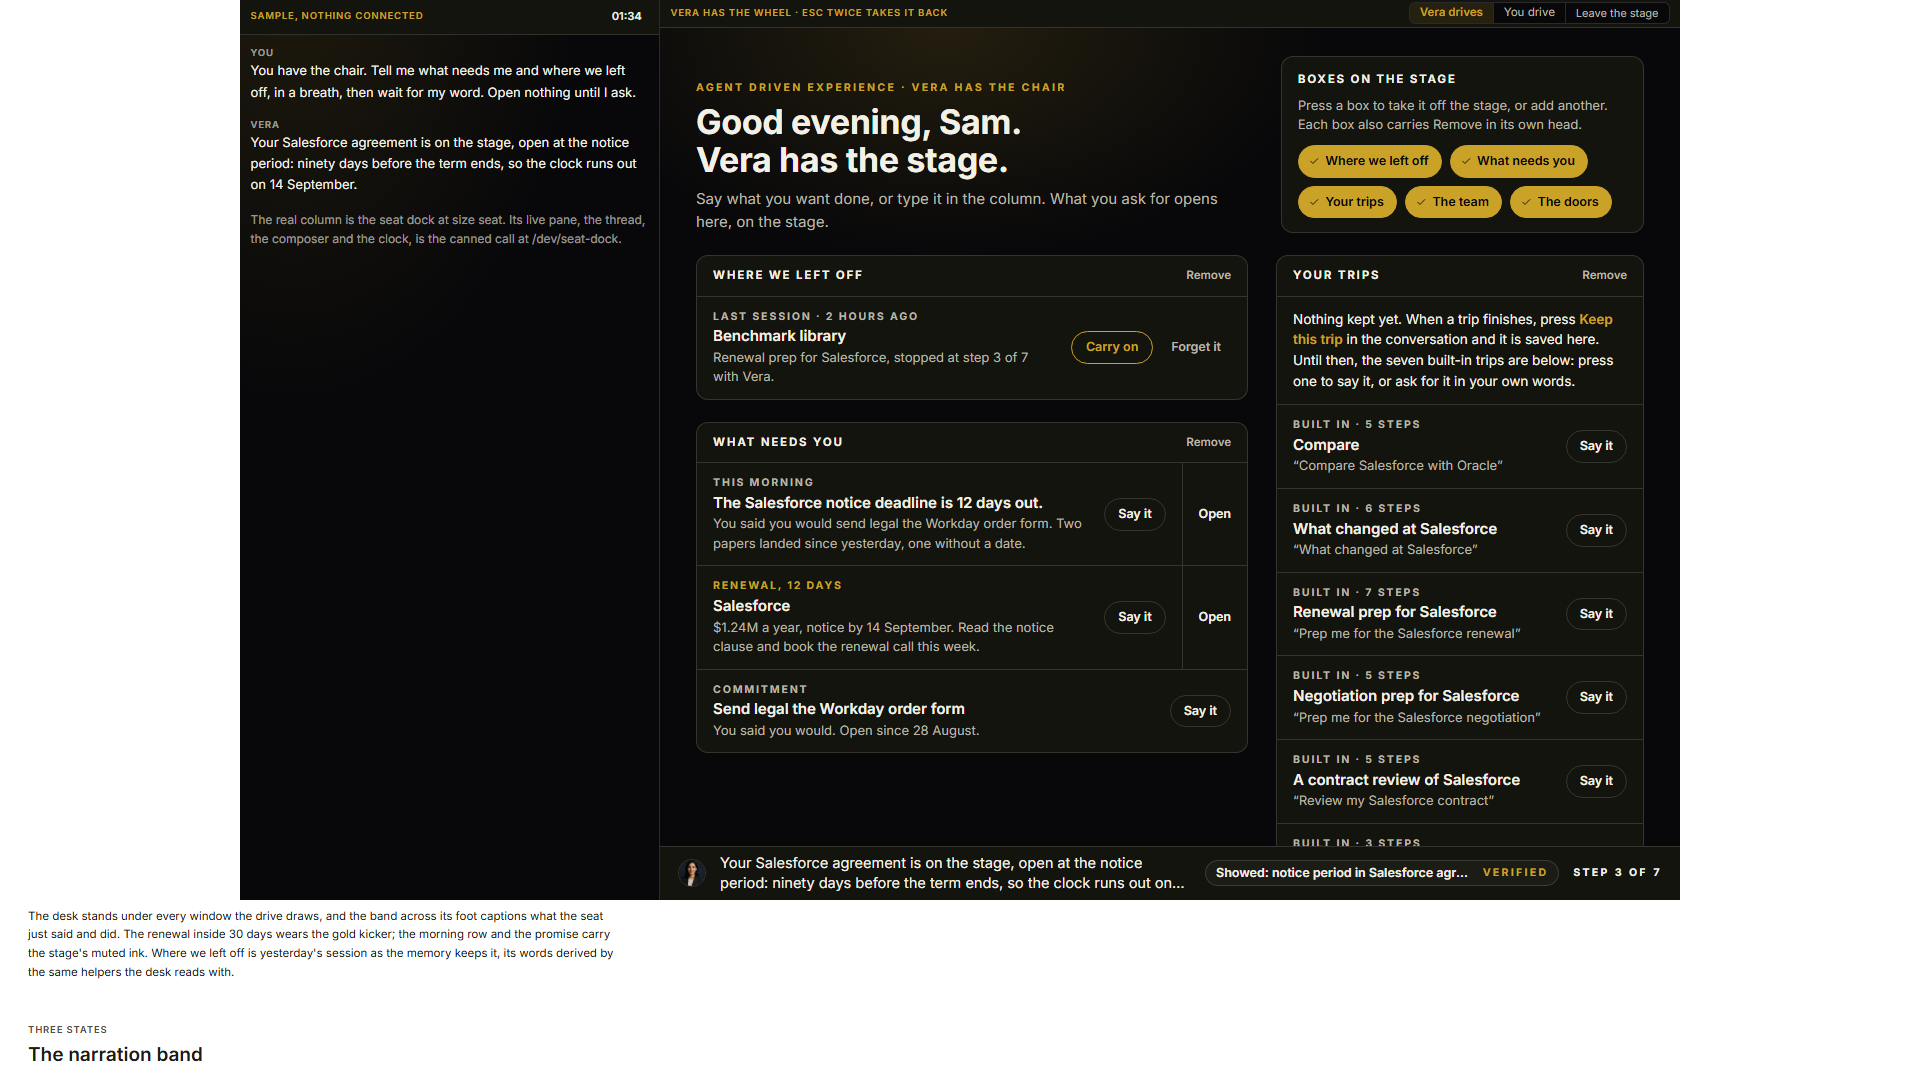Screen dimensions: 1920x1080
Task: Say it for 'Negotiation prep for Salesforce'
Action: pyautogui.click(x=1596, y=697)
